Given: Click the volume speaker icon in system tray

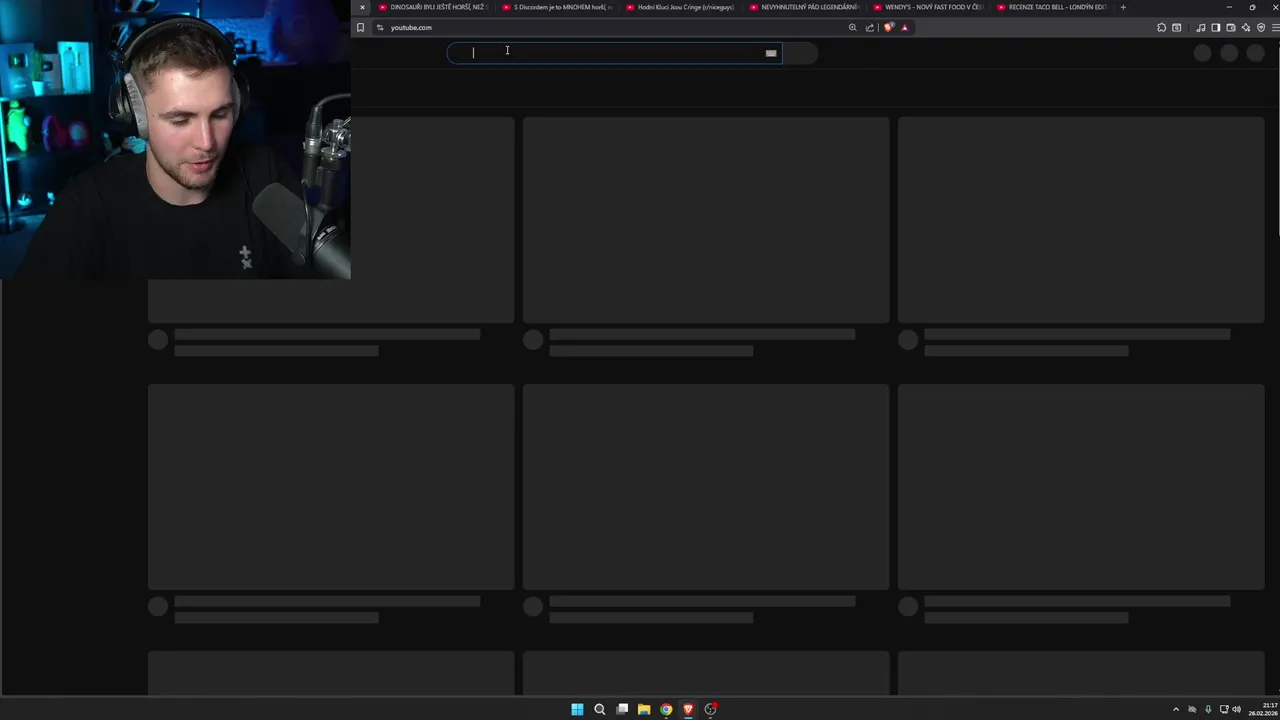Looking at the screenshot, I should click(1237, 709).
